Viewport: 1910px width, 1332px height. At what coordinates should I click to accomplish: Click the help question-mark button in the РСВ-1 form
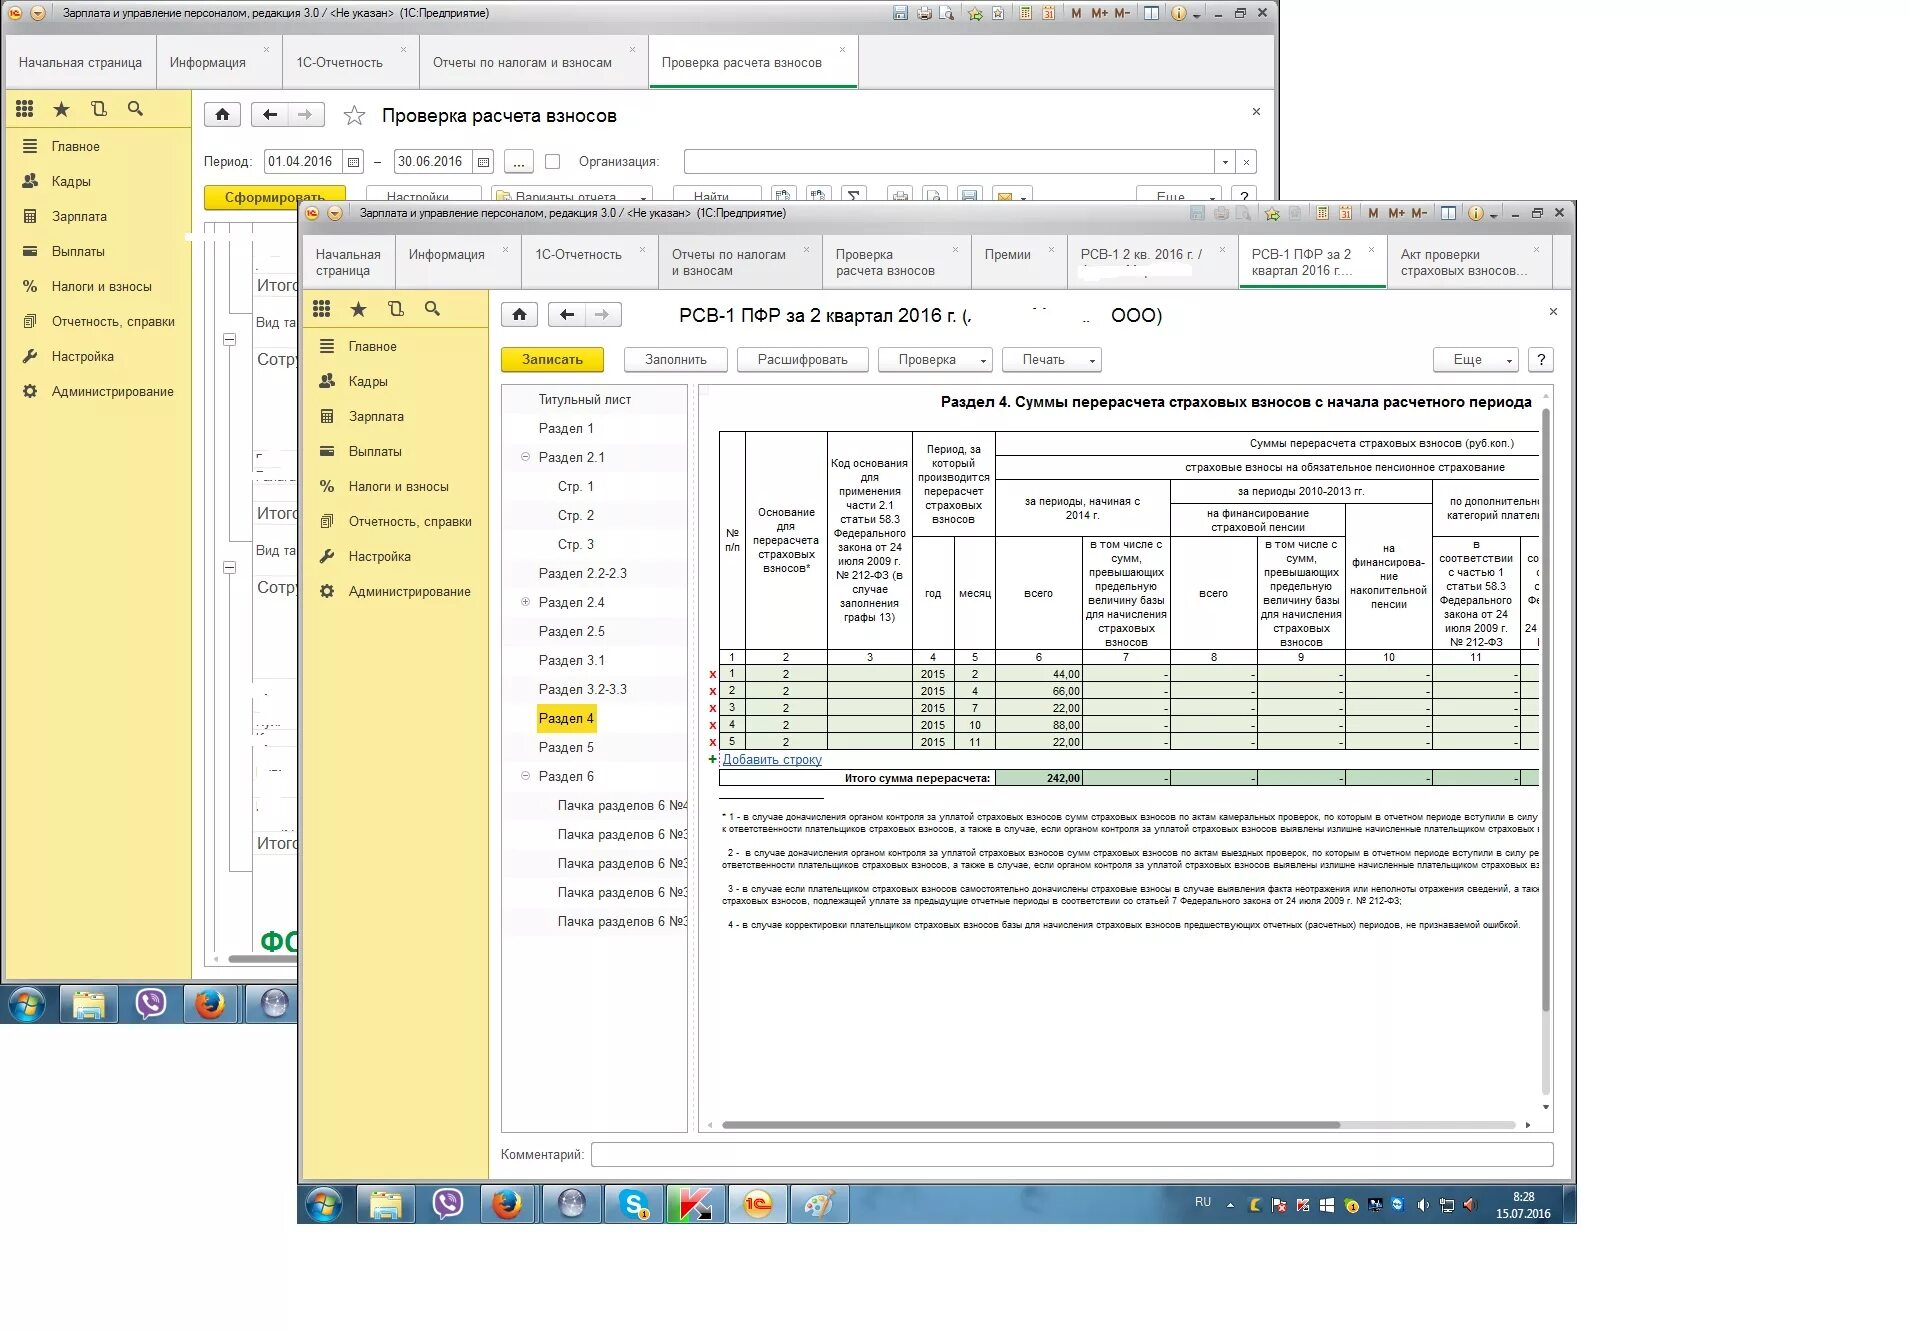(x=1541, y=360)
